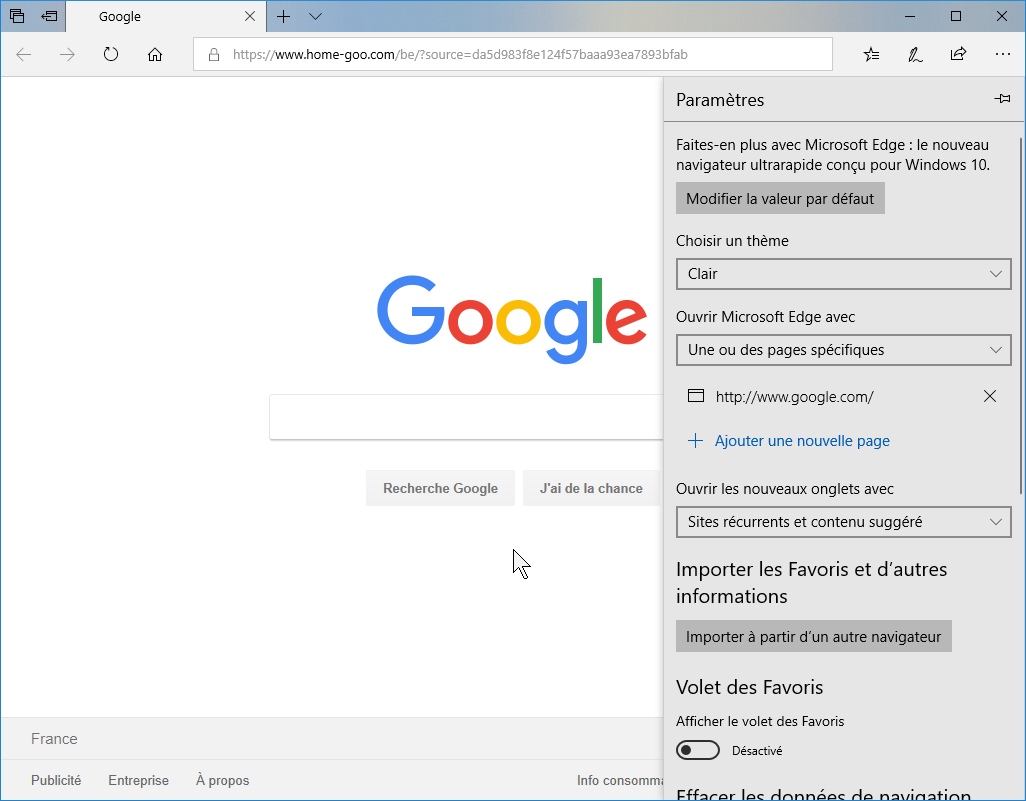Open the À propos footer link
The height and width of the screenshot is (801, 1026).
pos(222,780)
